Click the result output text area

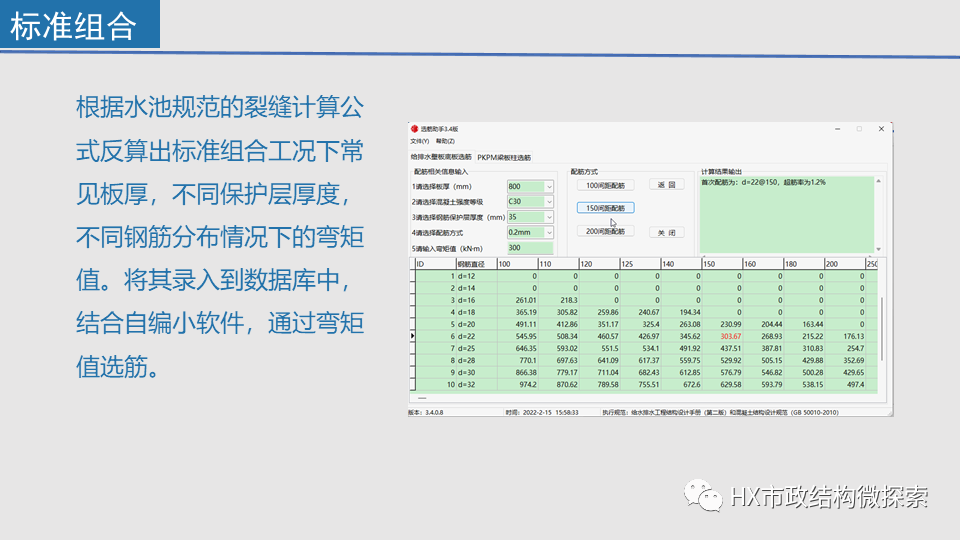[787, 214]
